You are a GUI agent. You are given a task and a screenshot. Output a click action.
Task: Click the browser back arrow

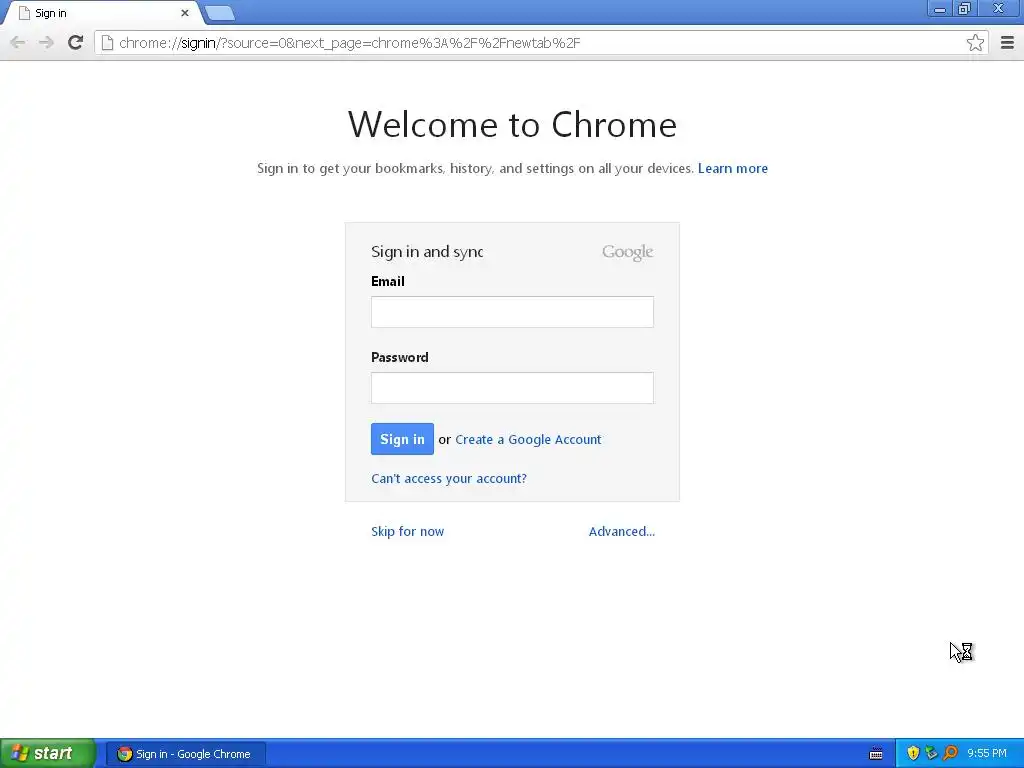coord(18,43)
